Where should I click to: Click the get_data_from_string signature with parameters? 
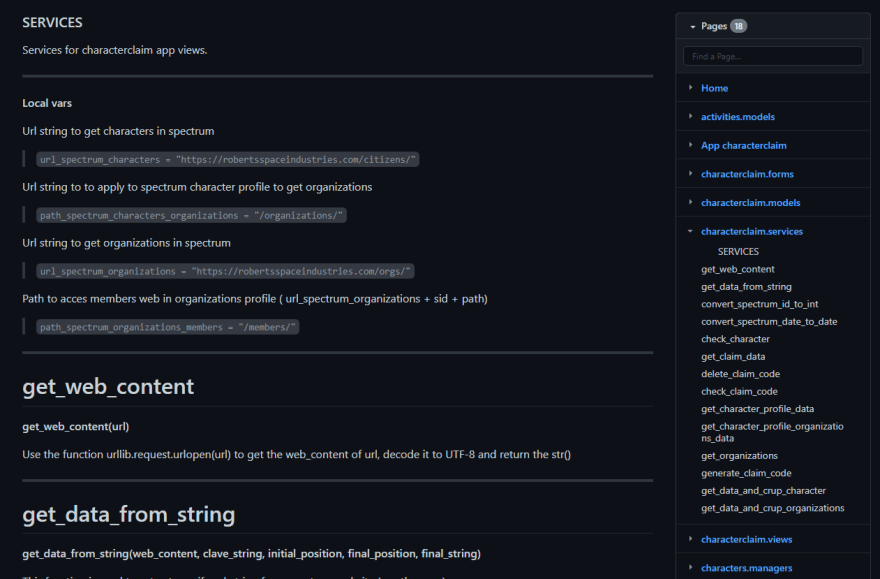tap(251, 554)
